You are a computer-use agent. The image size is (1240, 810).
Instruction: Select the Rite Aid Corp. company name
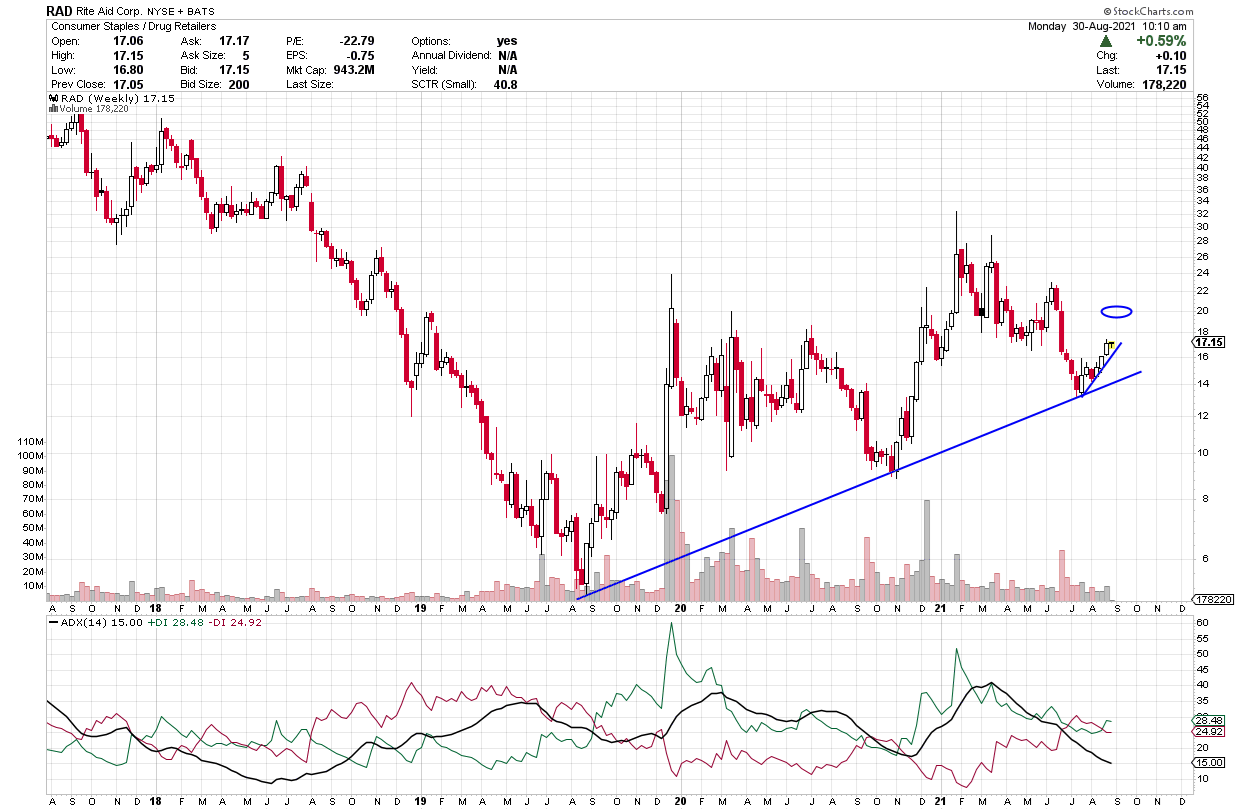(x=110, y=11)
